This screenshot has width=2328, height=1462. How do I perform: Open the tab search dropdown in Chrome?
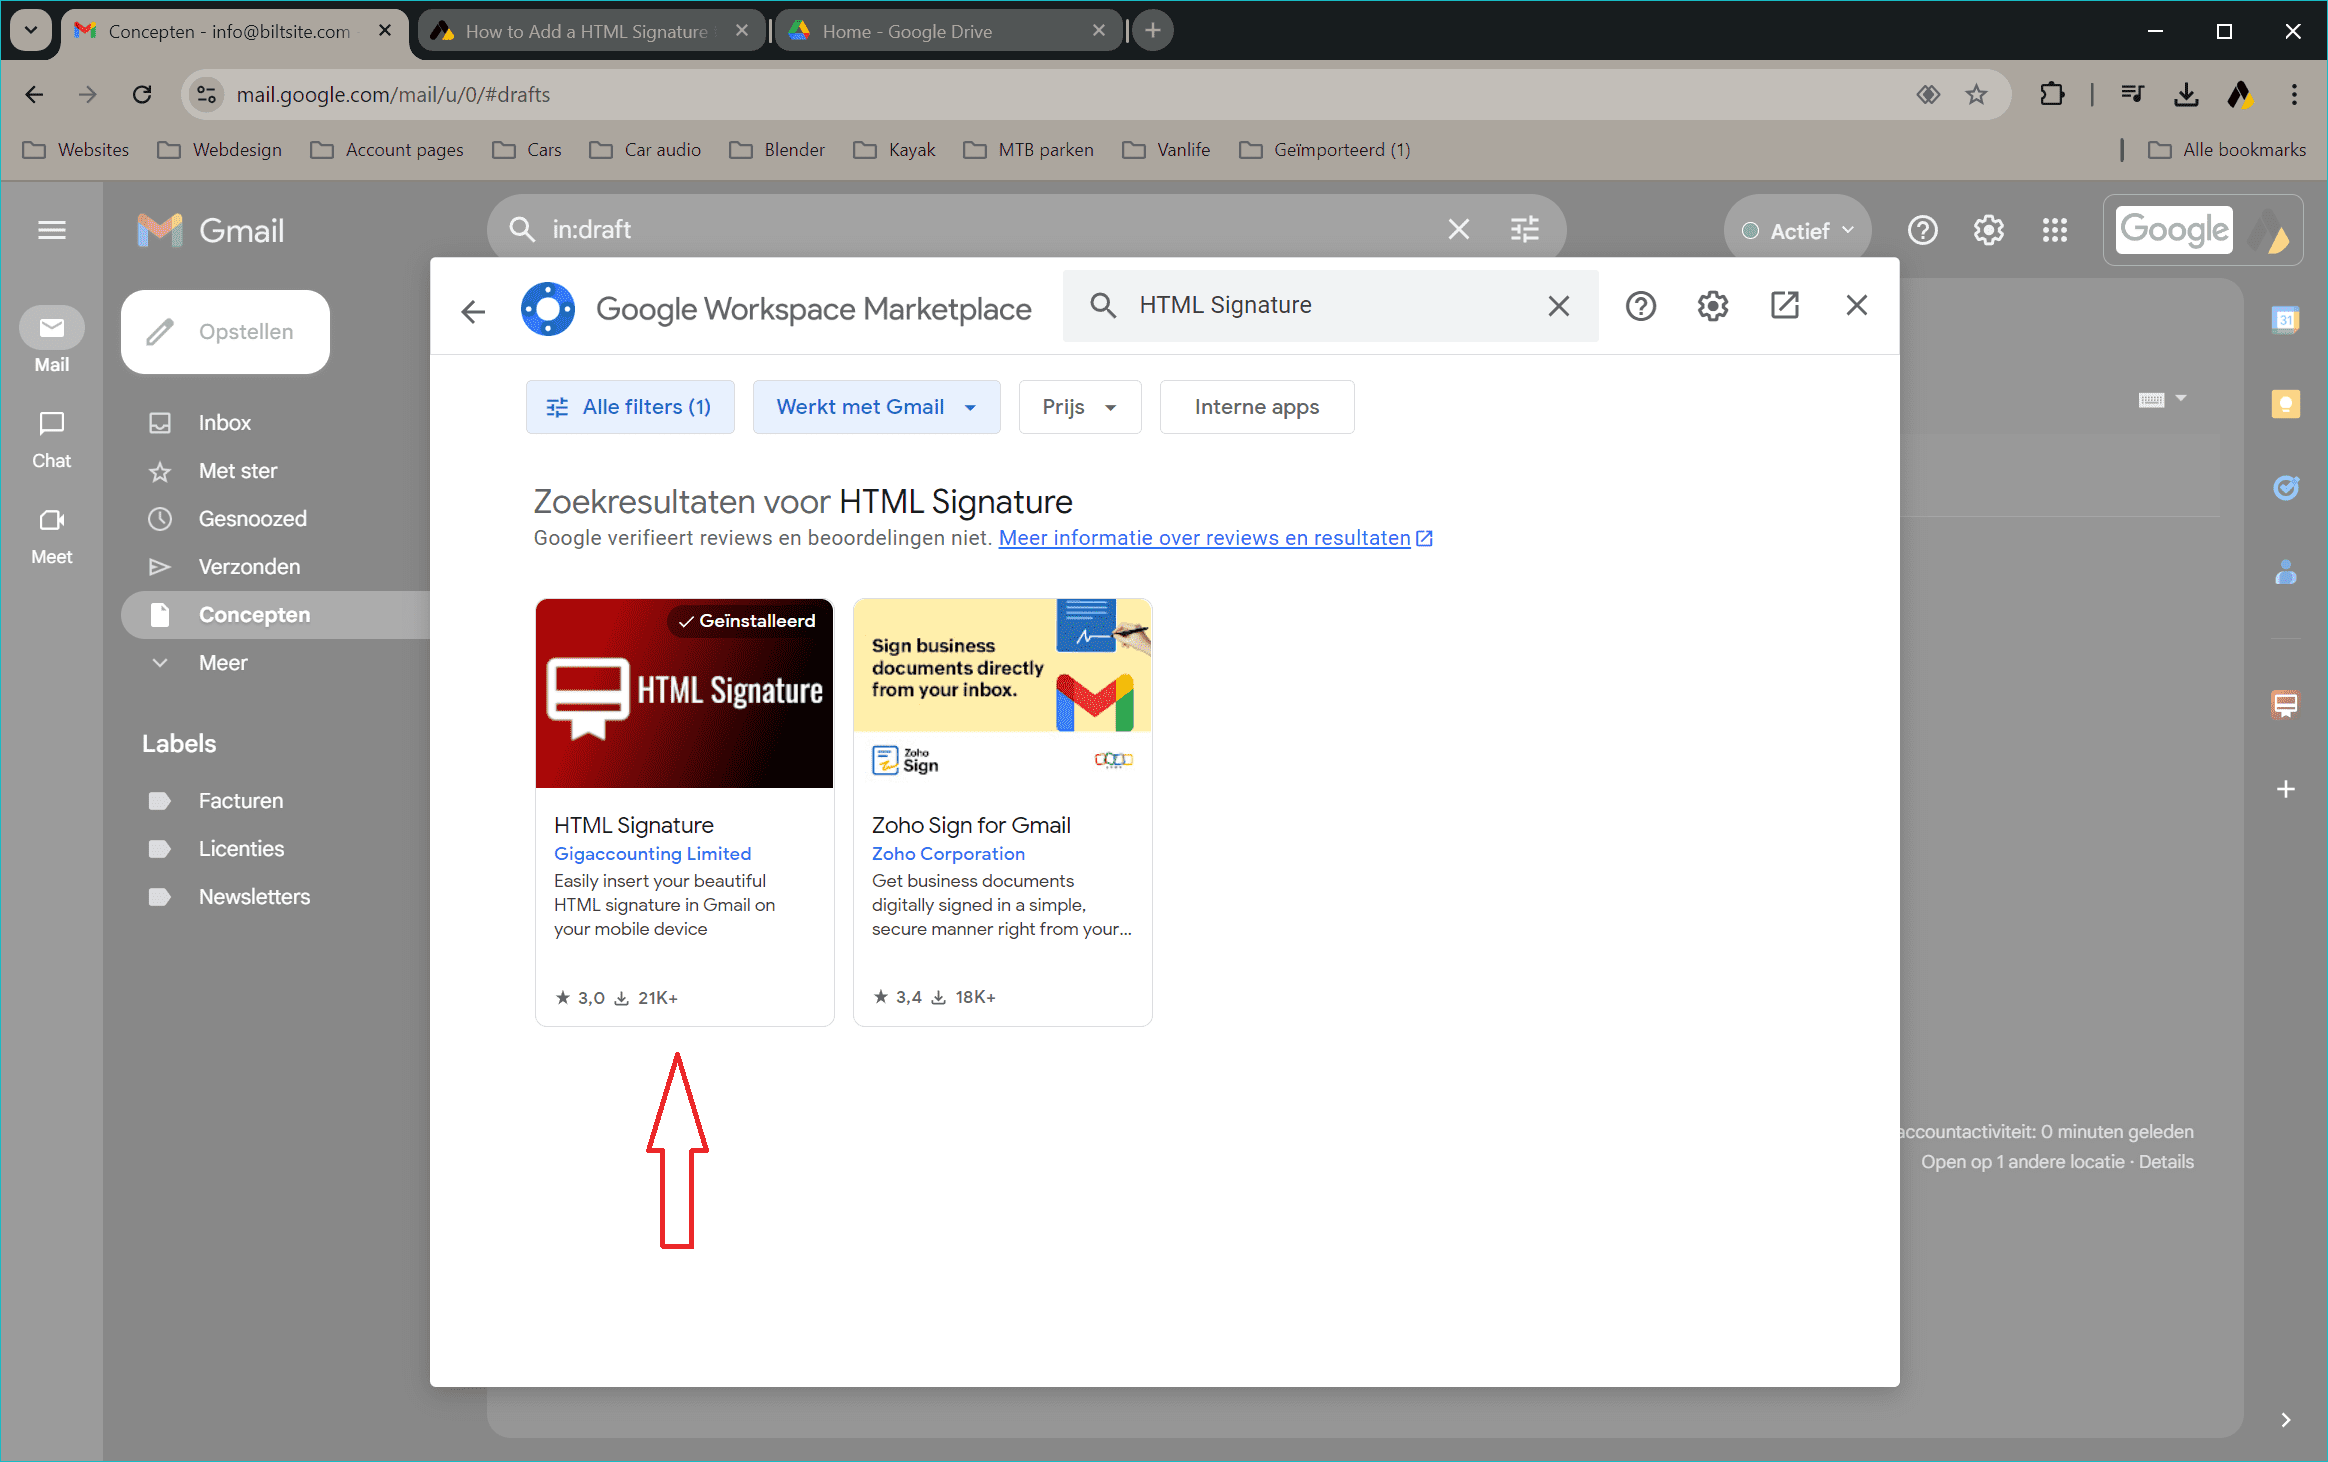(31, 30)
